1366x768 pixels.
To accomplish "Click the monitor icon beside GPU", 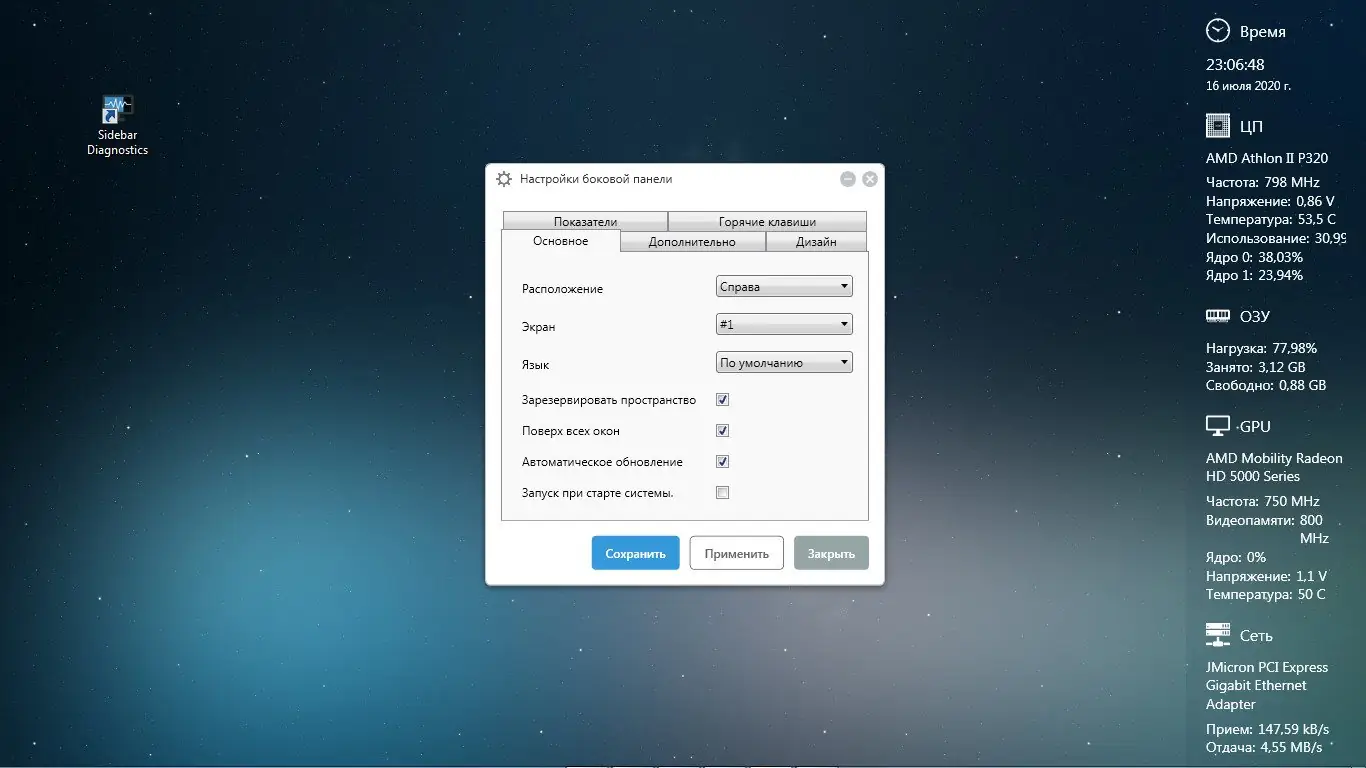I will pos(1218,425).
